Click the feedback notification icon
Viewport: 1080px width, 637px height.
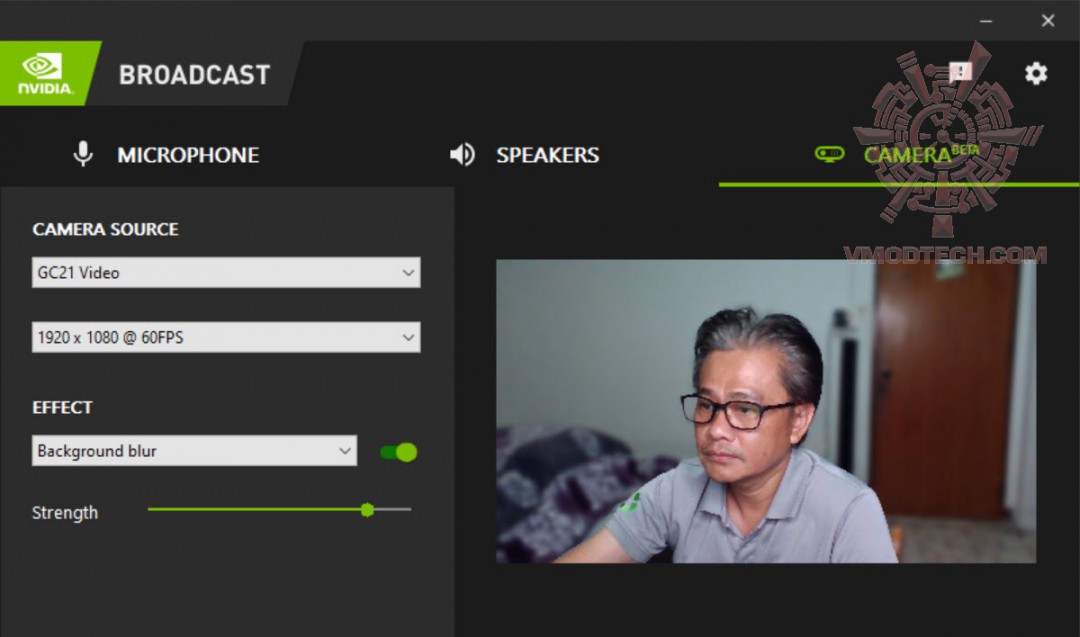coord(960,72)
